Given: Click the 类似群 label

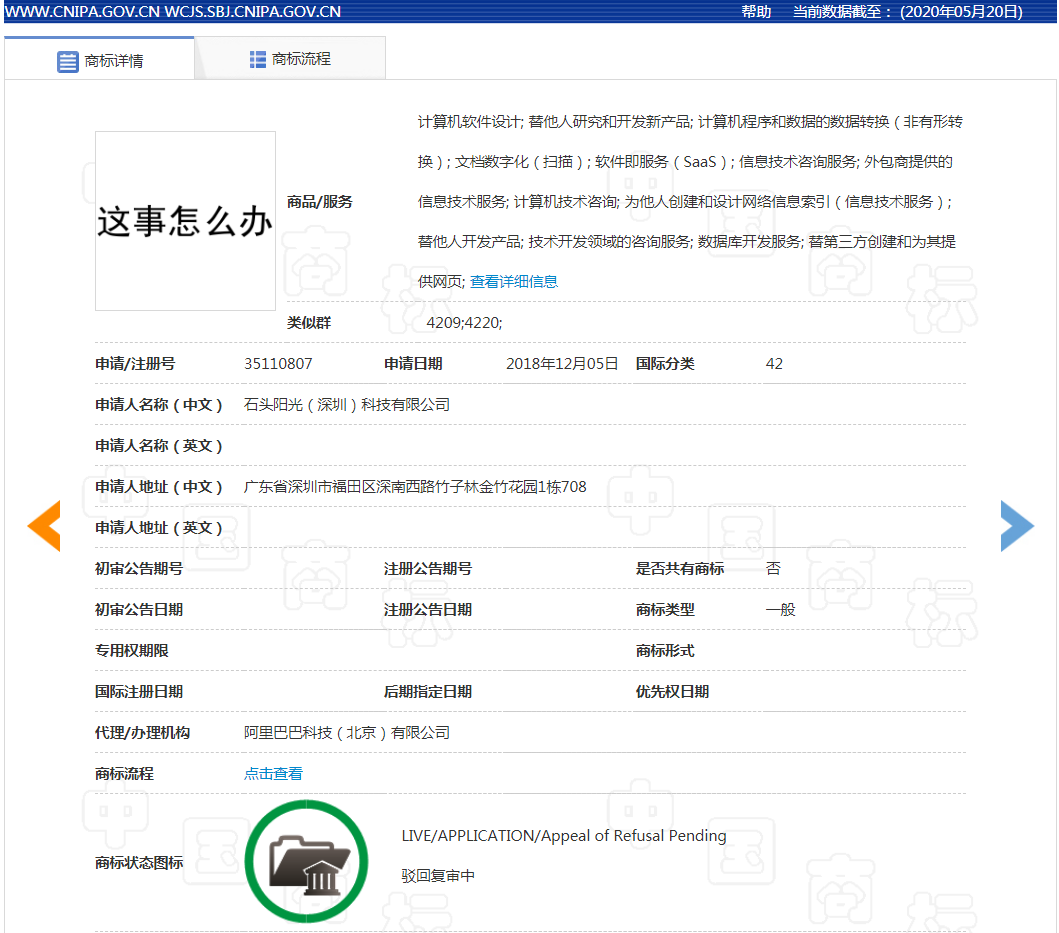Looking at the screenshot, I should tap(309, 323).
